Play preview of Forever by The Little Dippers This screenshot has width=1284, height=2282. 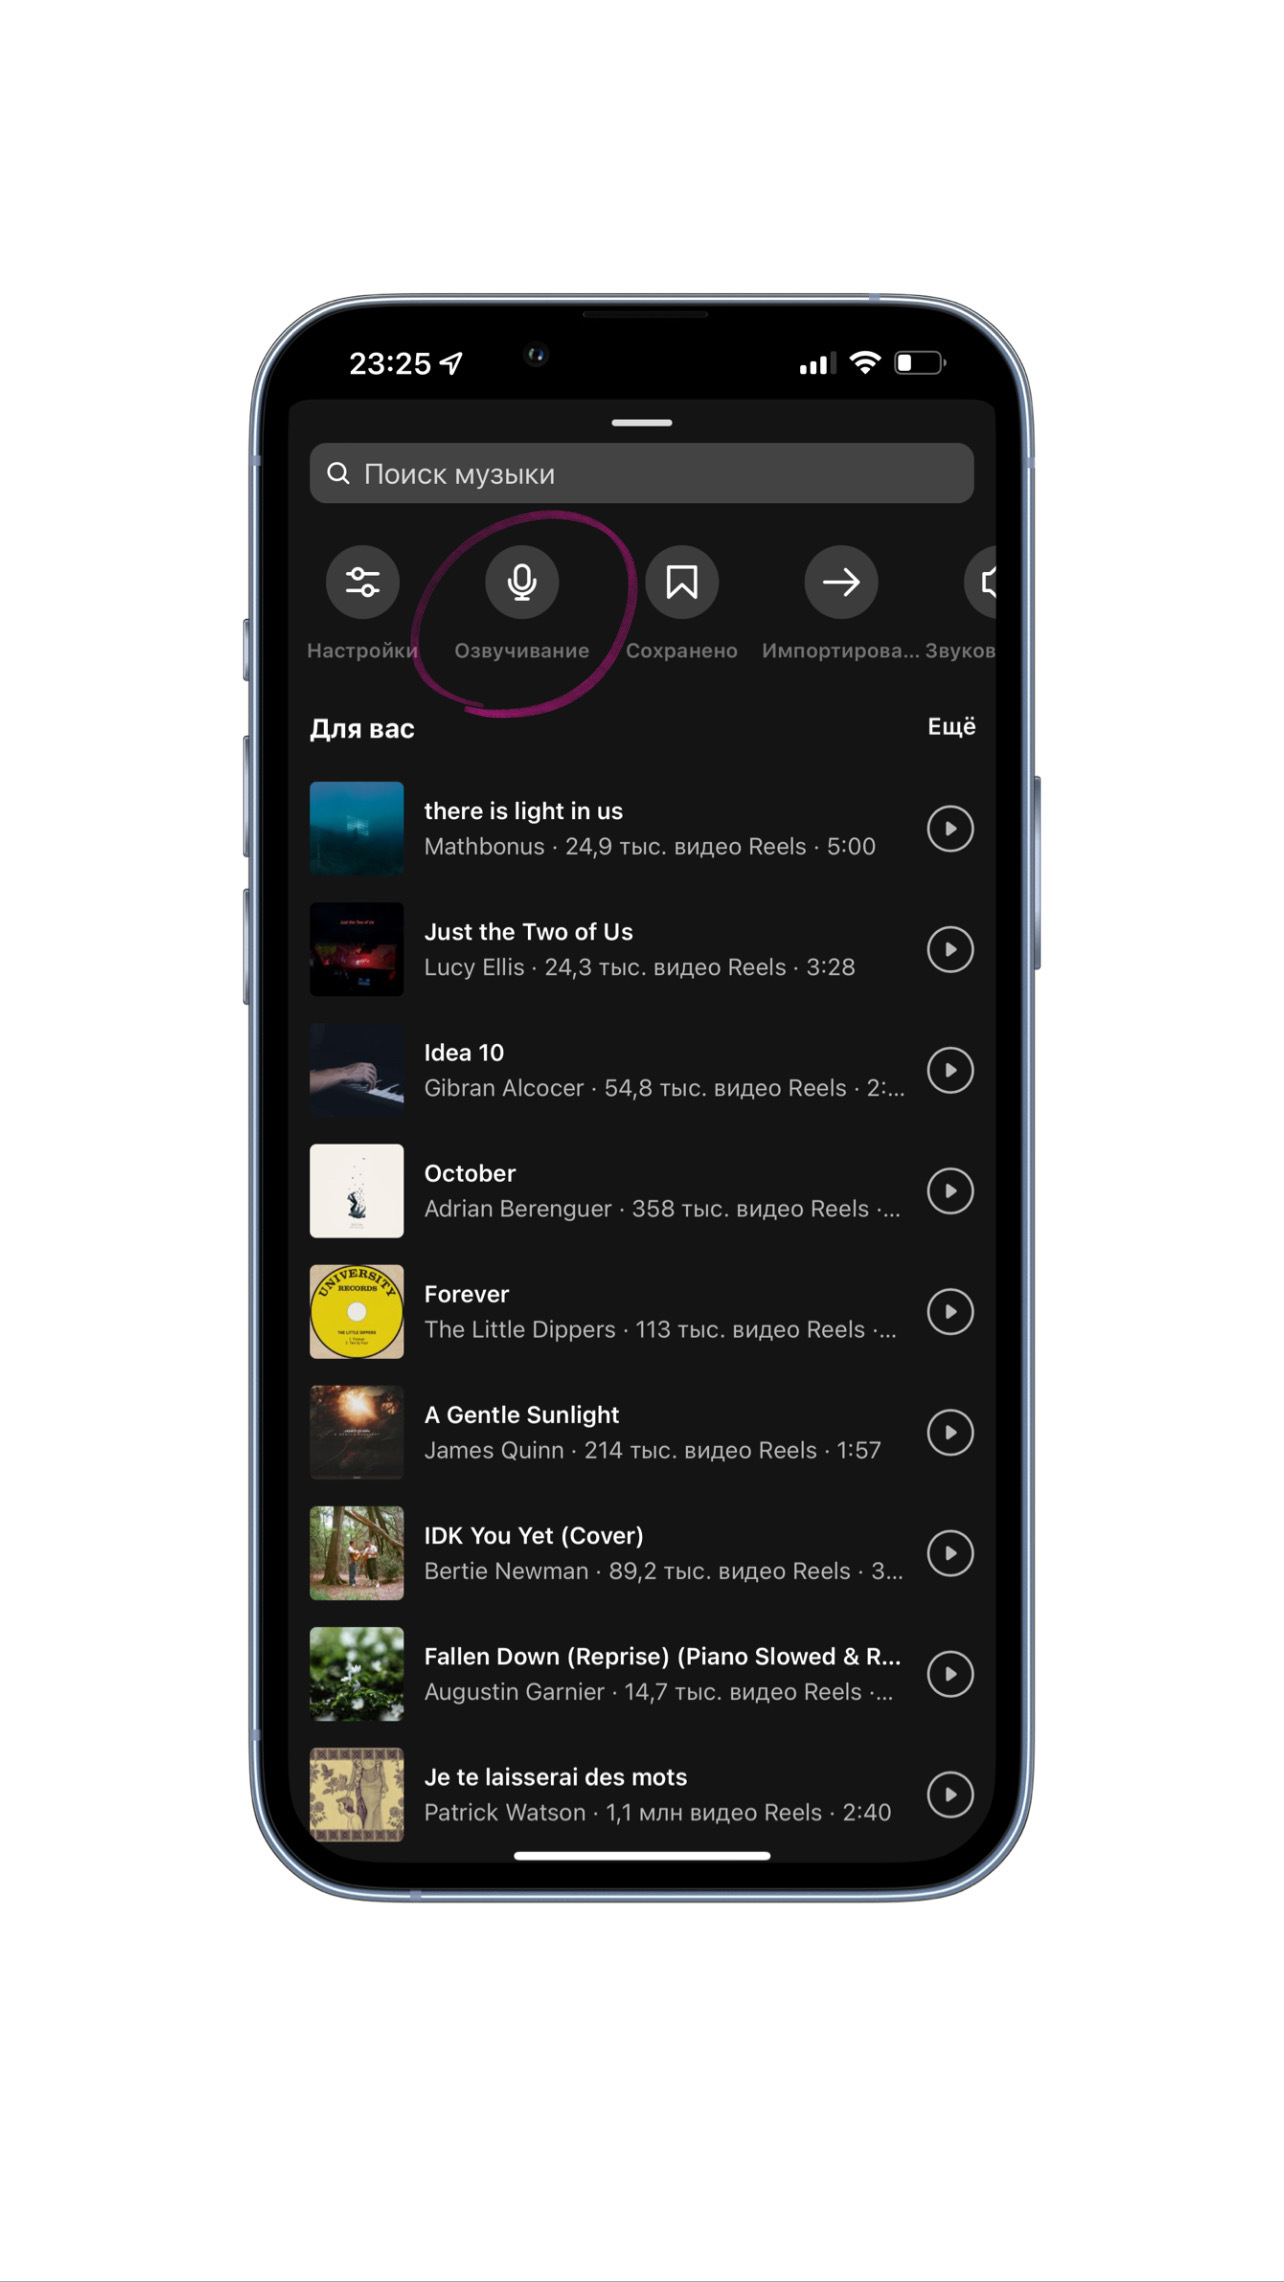coord(950,1312)
